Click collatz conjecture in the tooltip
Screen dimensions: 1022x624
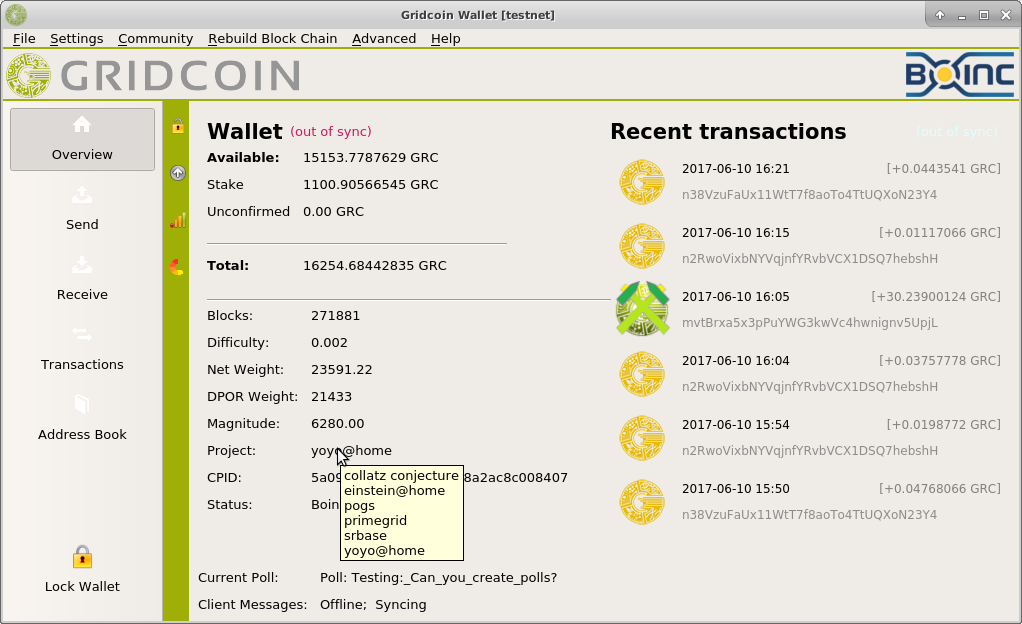(402, 475)
